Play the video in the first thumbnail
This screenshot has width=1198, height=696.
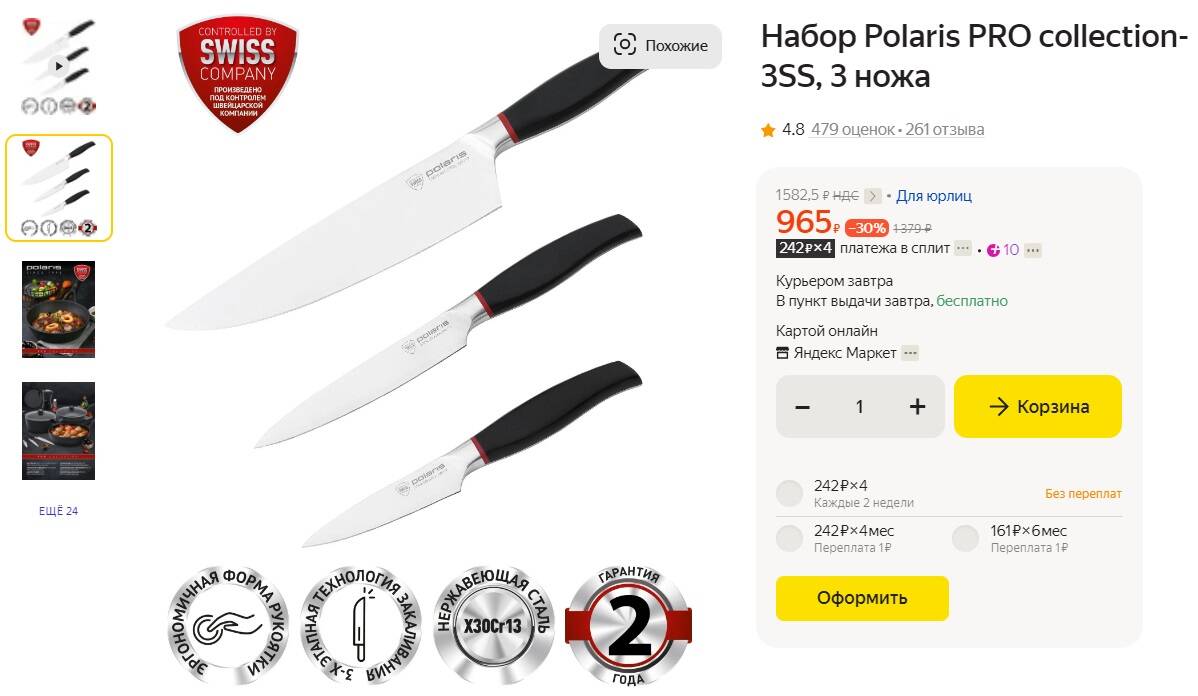click(59, 66)
